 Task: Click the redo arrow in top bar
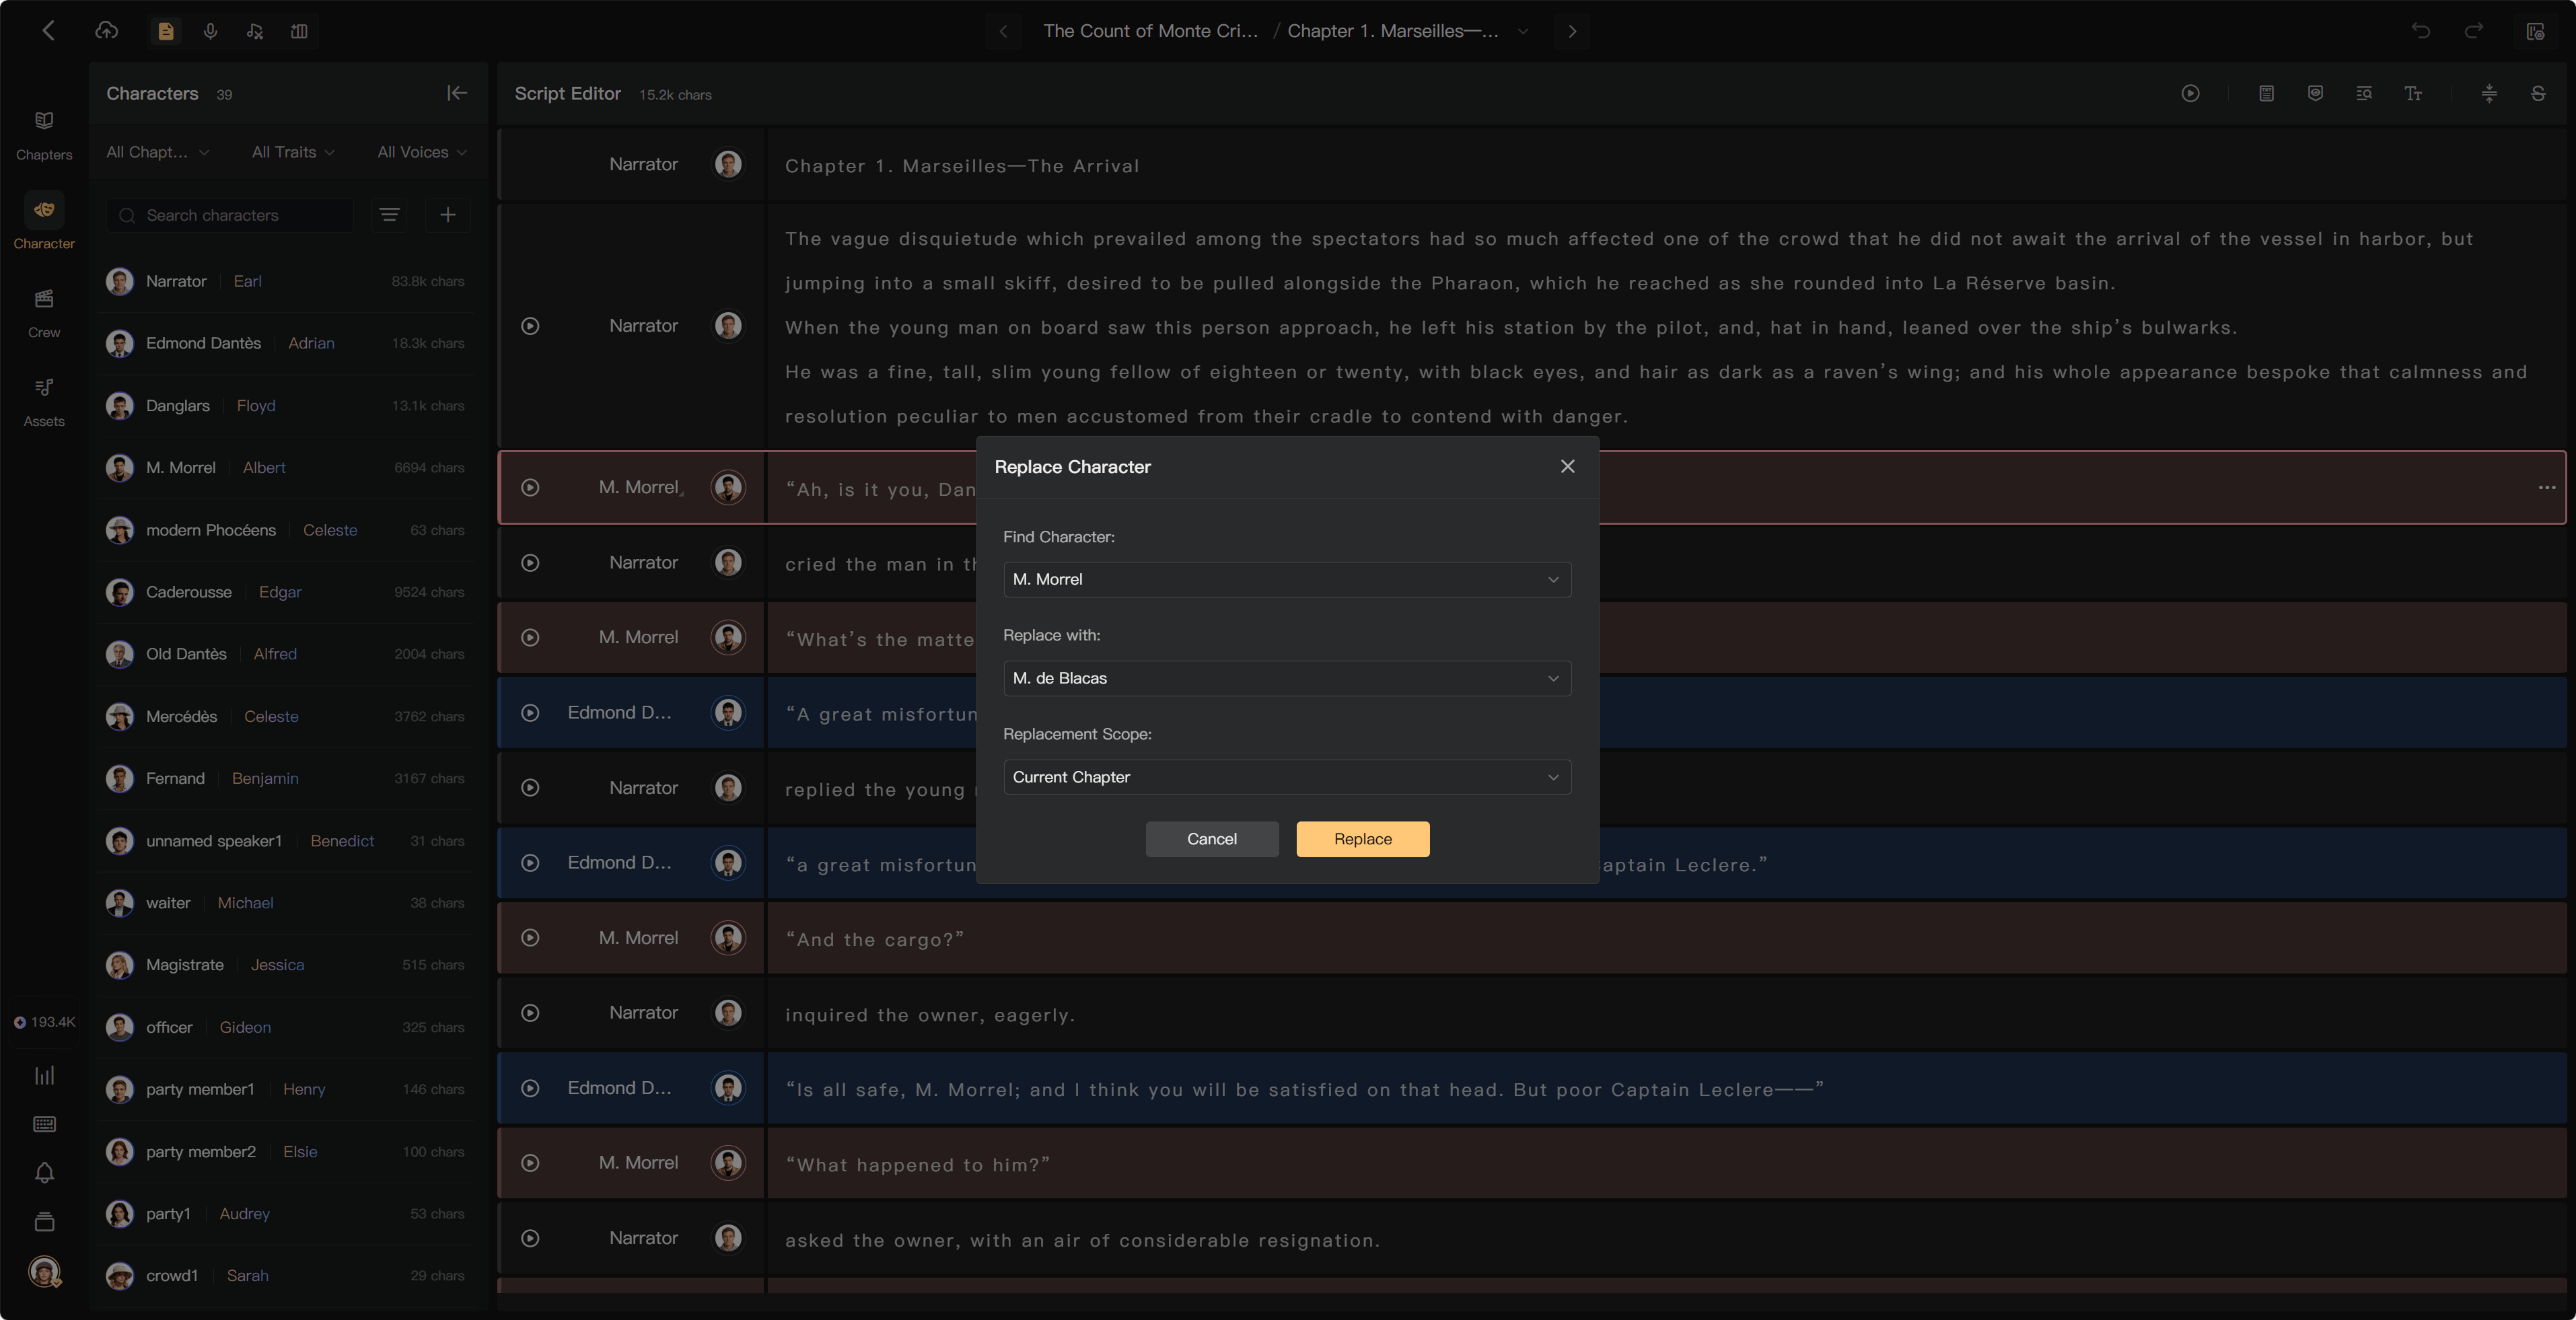coord(2473,31)
